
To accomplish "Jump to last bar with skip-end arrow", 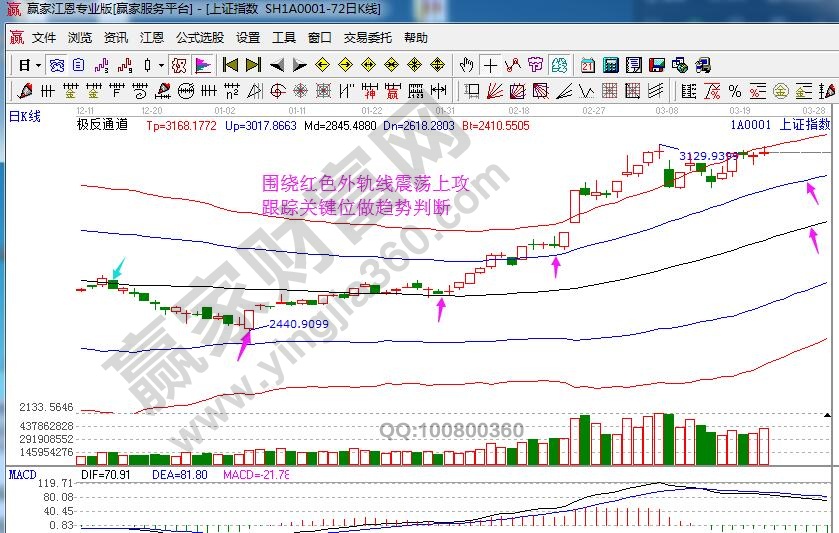I will [253, 65].
